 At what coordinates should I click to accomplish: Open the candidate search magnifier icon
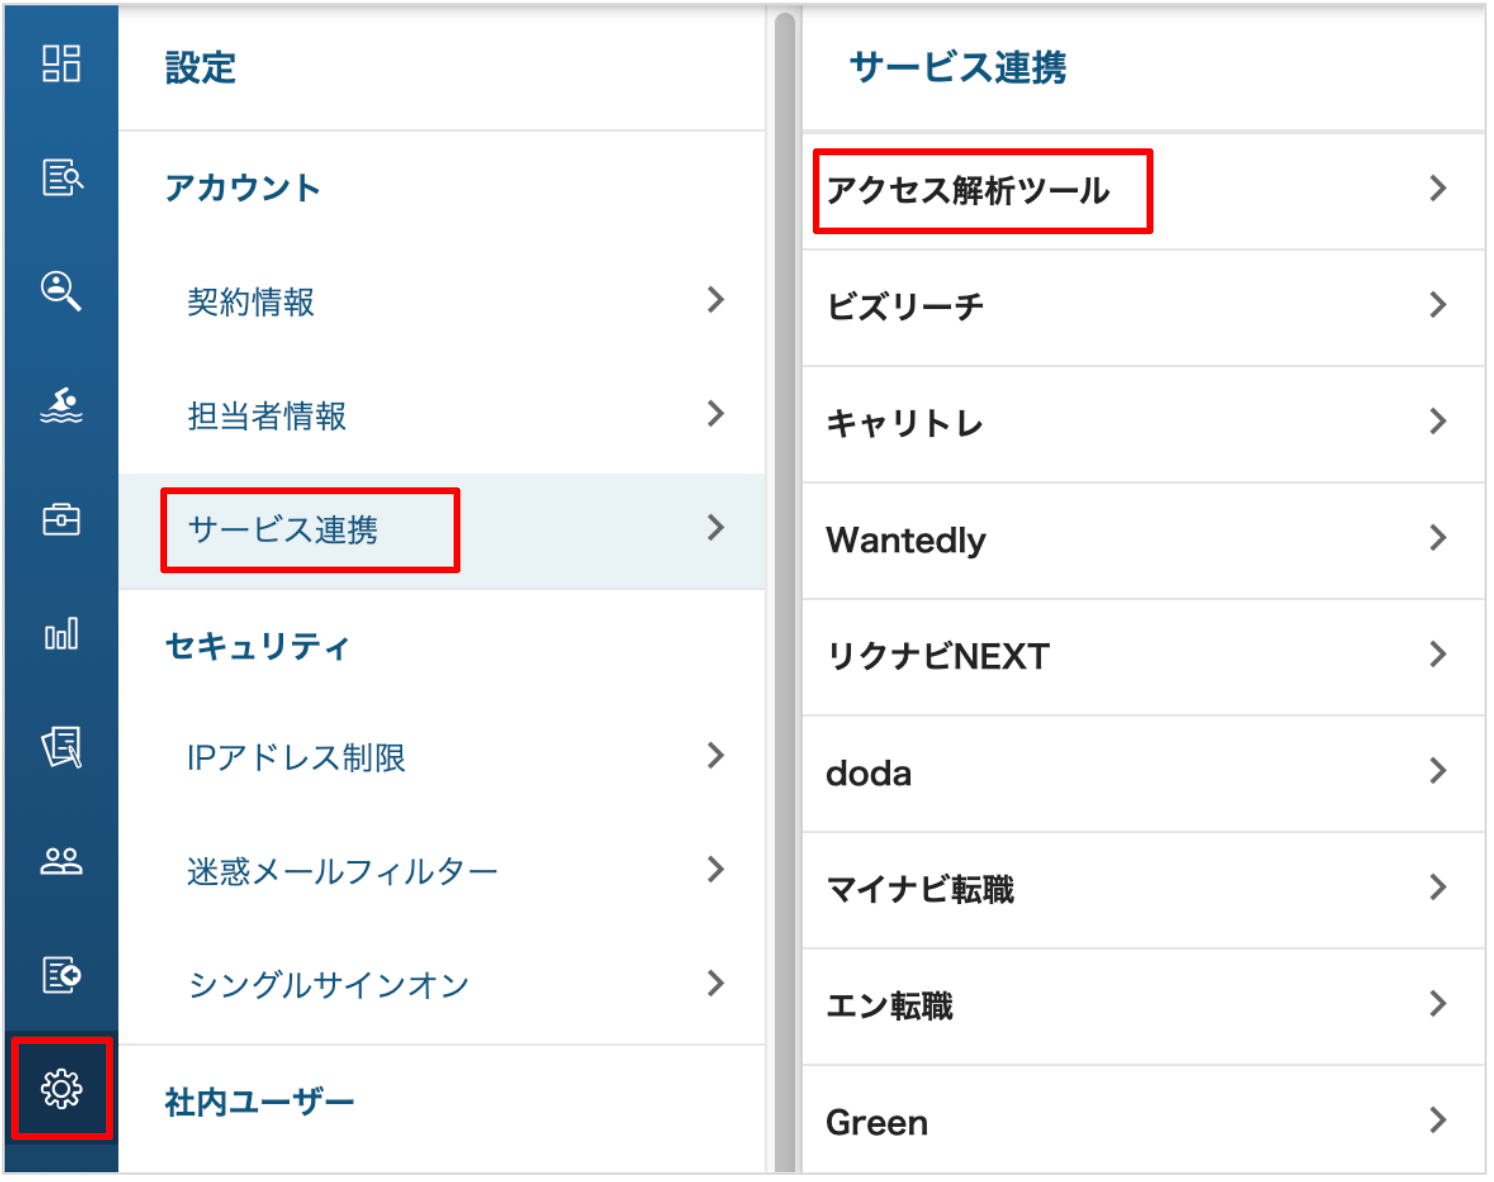point(61,291)
